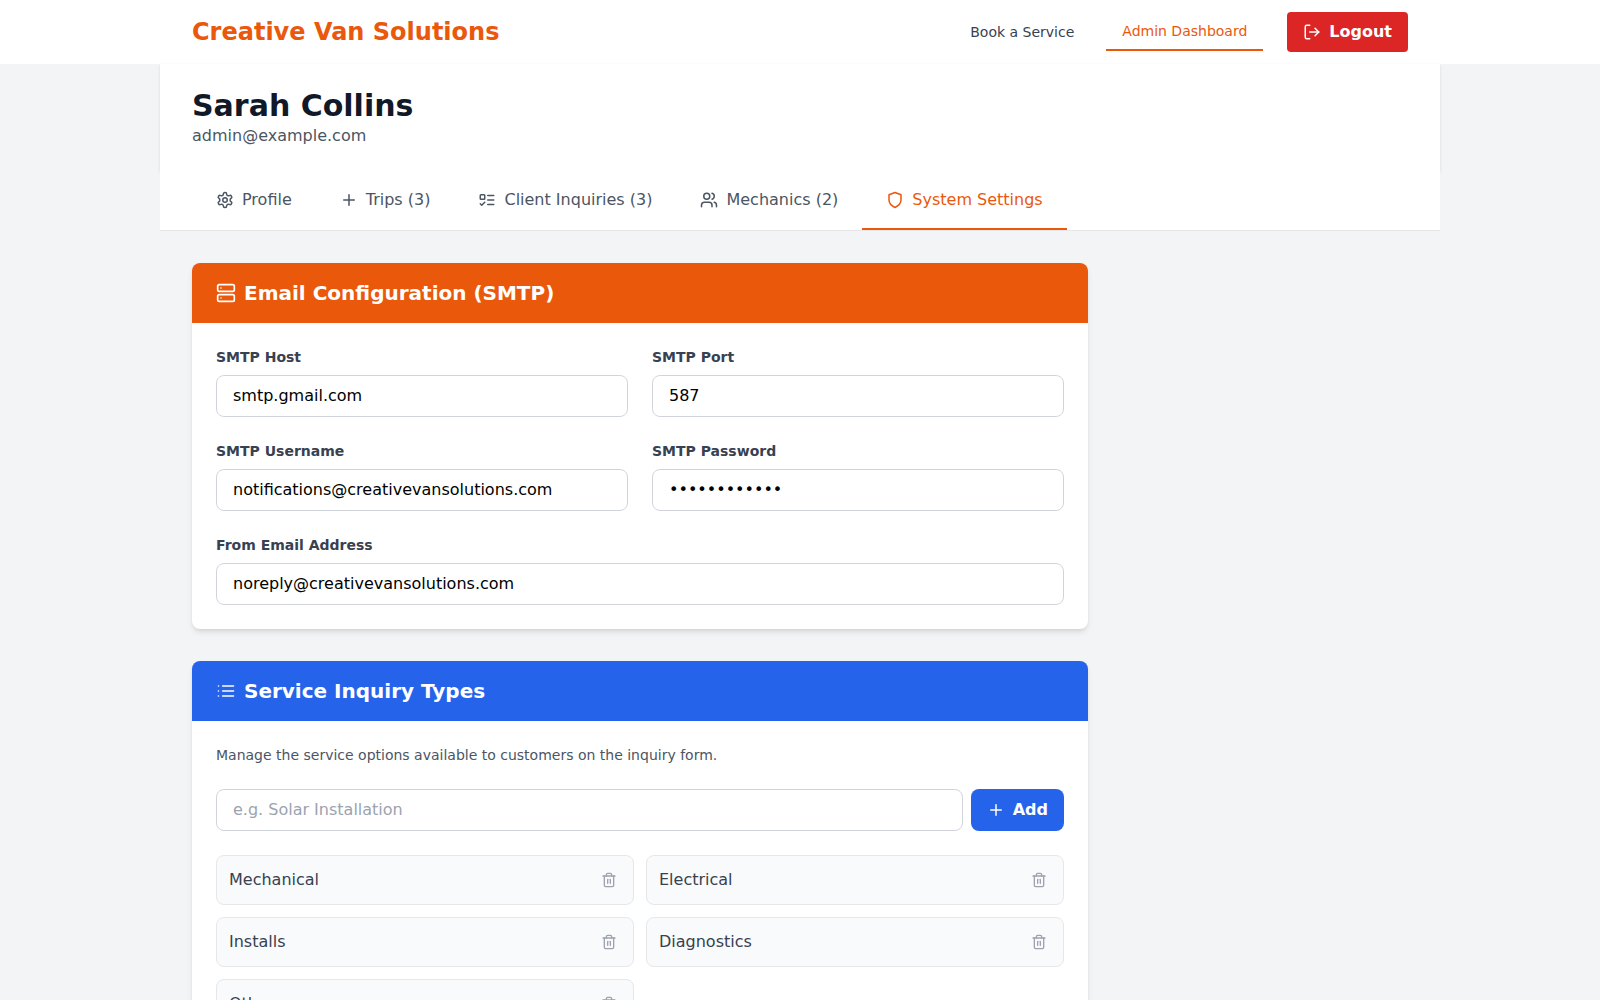Click into the SMTP Password field
The image size is (1600, 1000).
pyautogui.click(x=858, y=490)
